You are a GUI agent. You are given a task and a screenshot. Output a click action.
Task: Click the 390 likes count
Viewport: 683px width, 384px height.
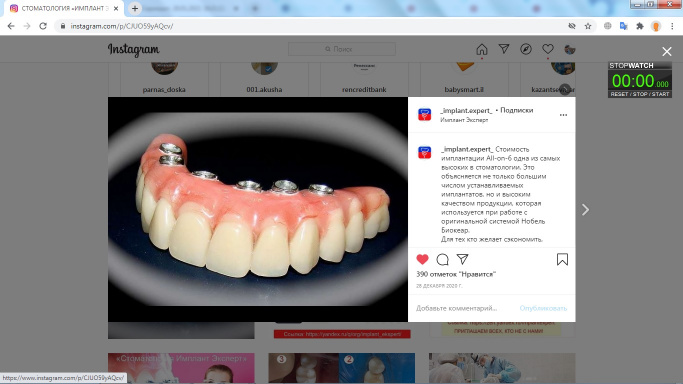(456, 274)
